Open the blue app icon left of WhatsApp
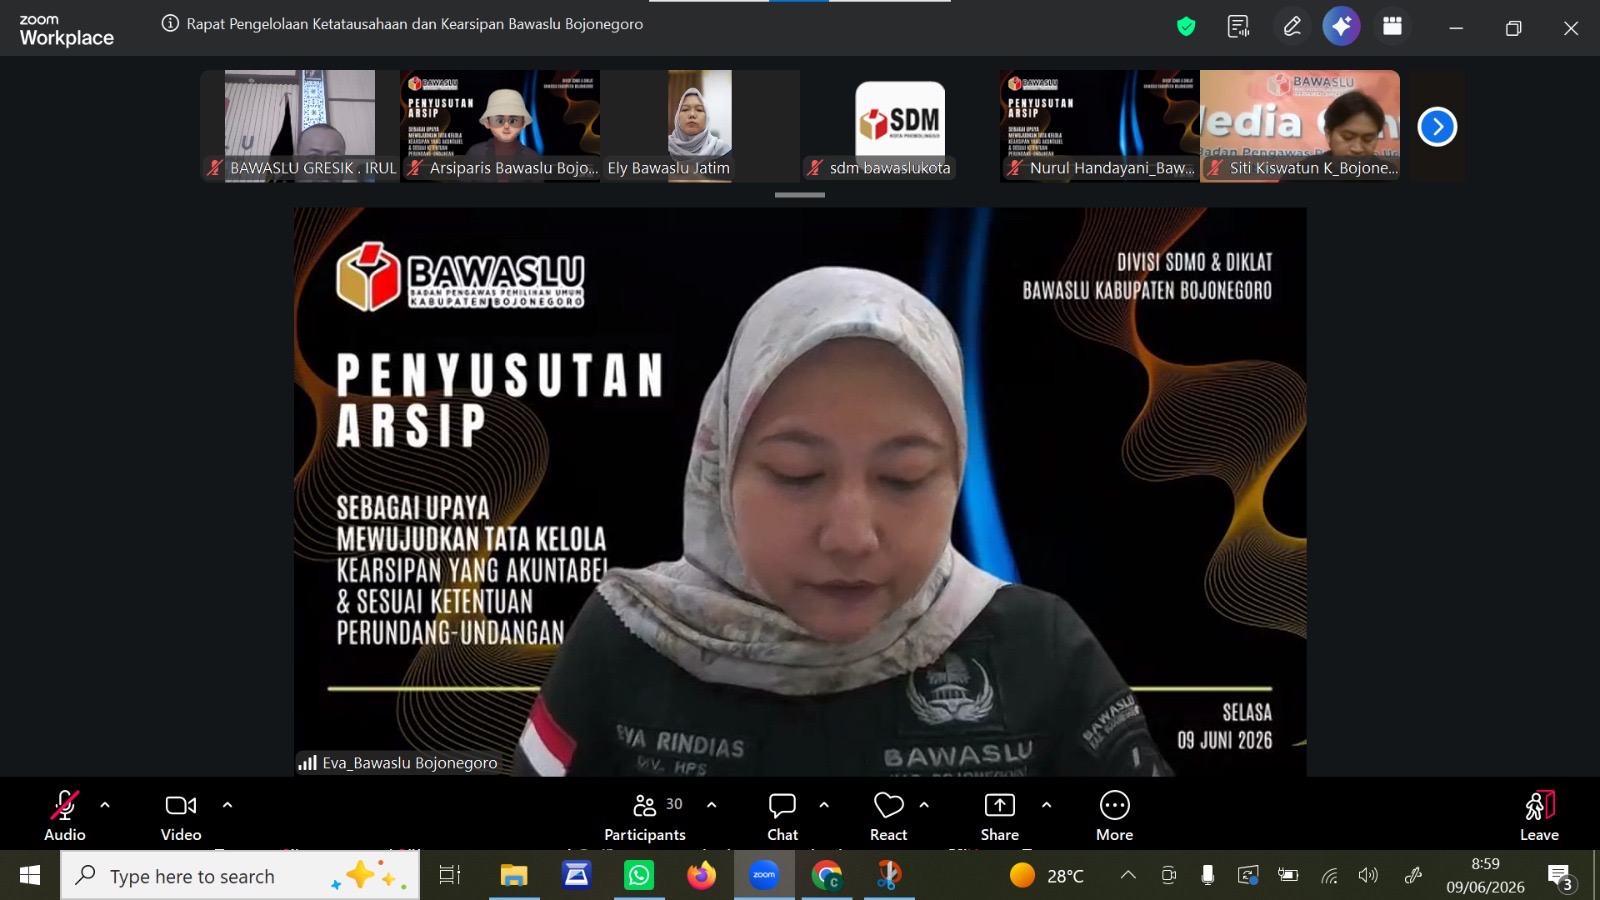 (577, 876)
